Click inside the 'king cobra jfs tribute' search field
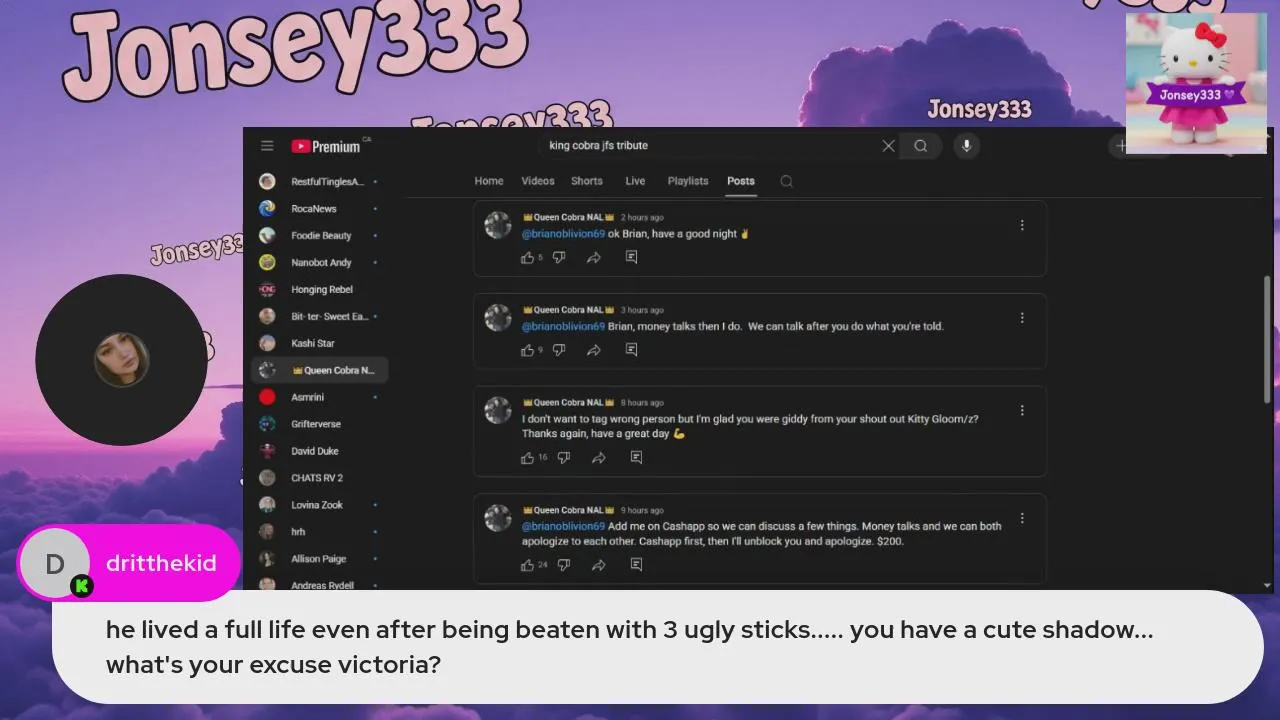The width and height of the screenshot is (1280, 720). point(710,146)
